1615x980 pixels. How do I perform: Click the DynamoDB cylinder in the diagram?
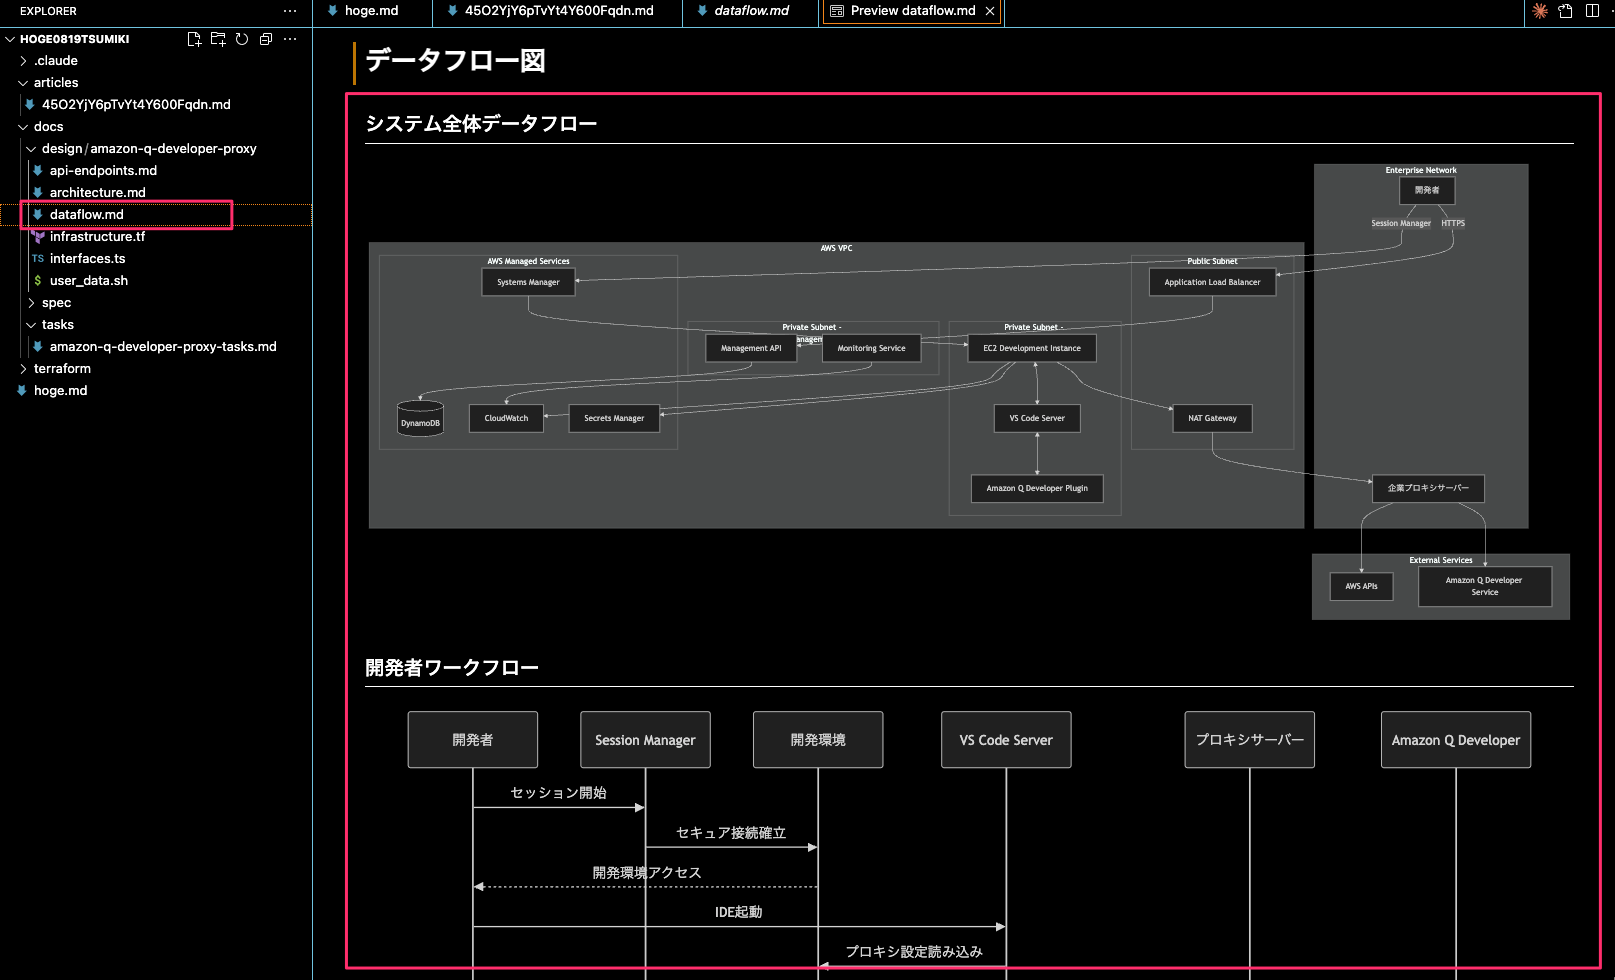tap(420, 419)
